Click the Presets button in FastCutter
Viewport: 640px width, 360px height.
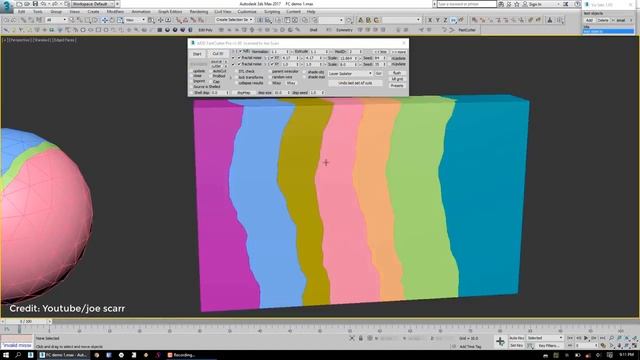397,86
